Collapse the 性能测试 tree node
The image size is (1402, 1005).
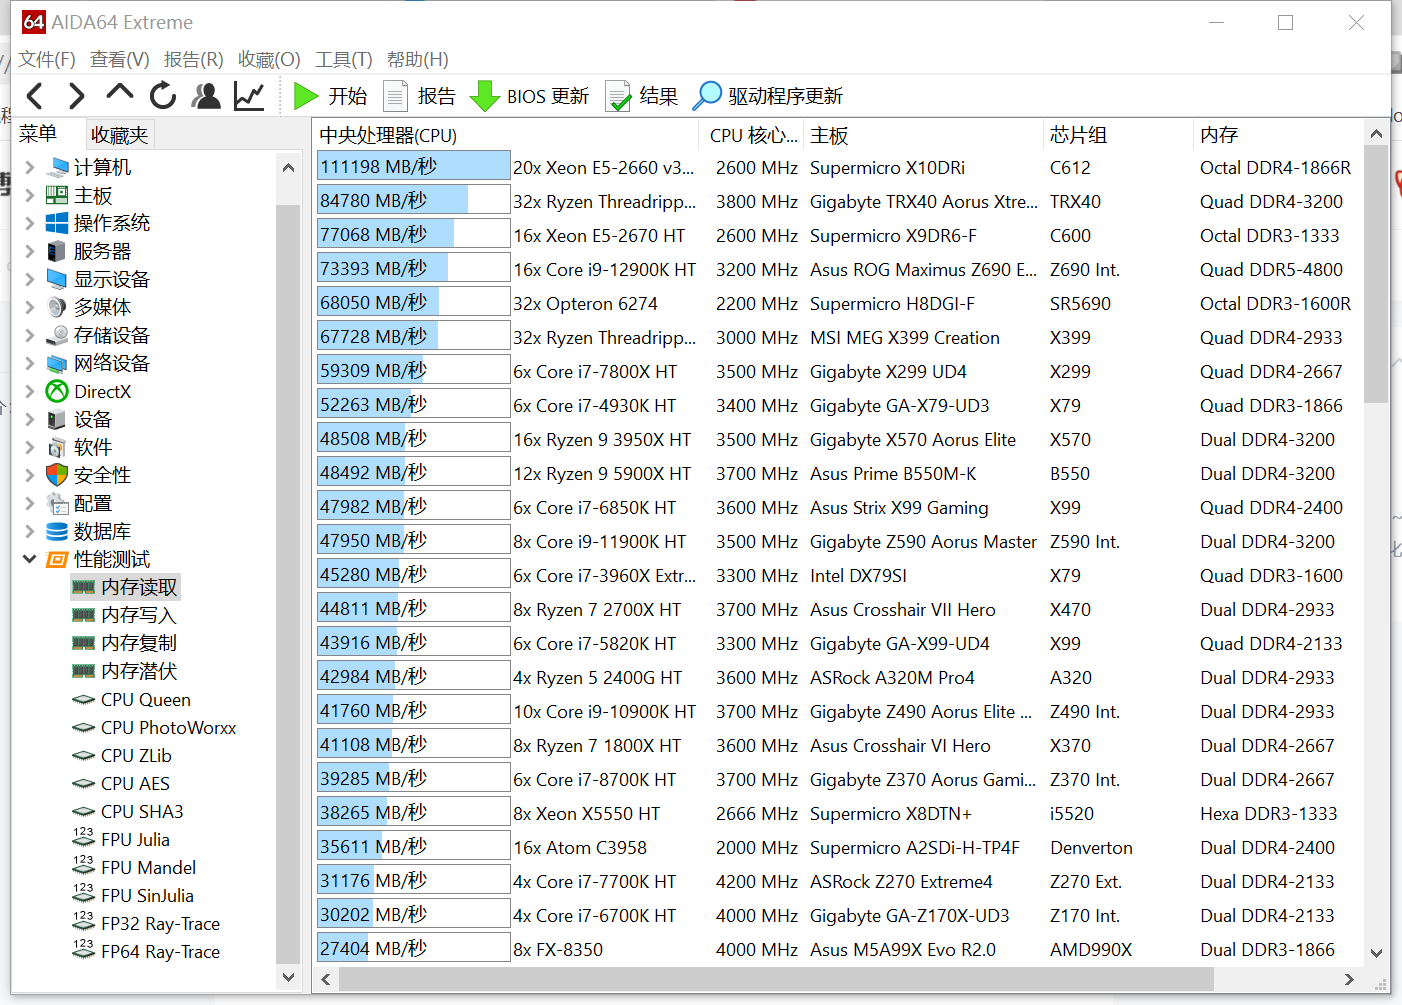[29, 559]
